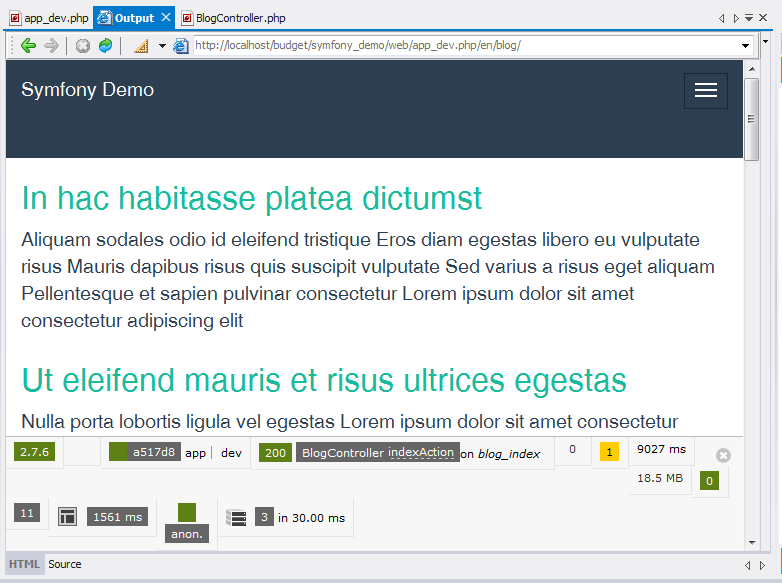The width and height of the screenshot is (782, 583).
Task: Close the Symfony debug toolbar
Action: [x=724, y=455]
